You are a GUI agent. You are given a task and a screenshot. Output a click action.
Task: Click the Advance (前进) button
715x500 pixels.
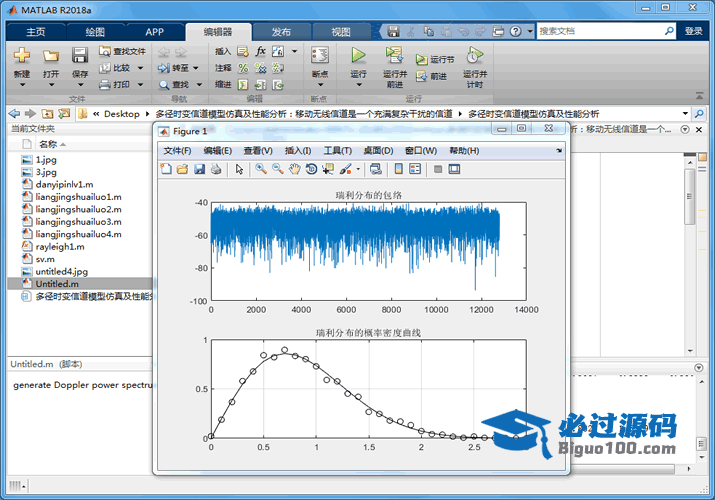click(431, 76)
